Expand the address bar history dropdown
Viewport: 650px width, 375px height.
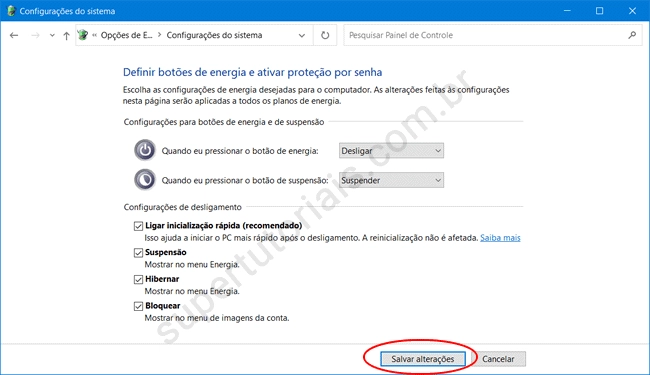click(x=302, y=35)
